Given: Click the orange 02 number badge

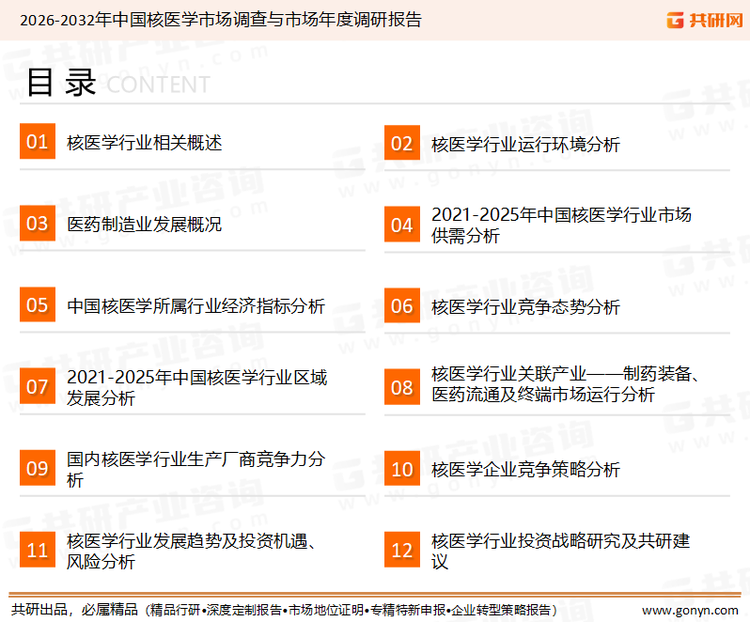Looking at the screenshot, I should click(402, 143).
